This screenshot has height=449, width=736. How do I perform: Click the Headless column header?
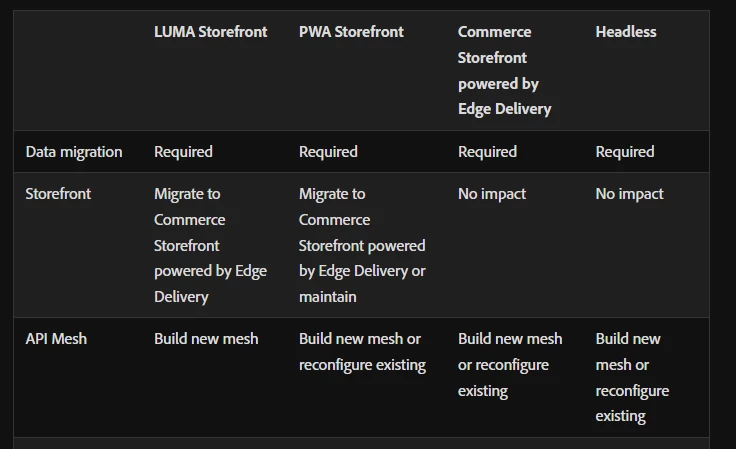pyautogui.click(x=626, y=32)
